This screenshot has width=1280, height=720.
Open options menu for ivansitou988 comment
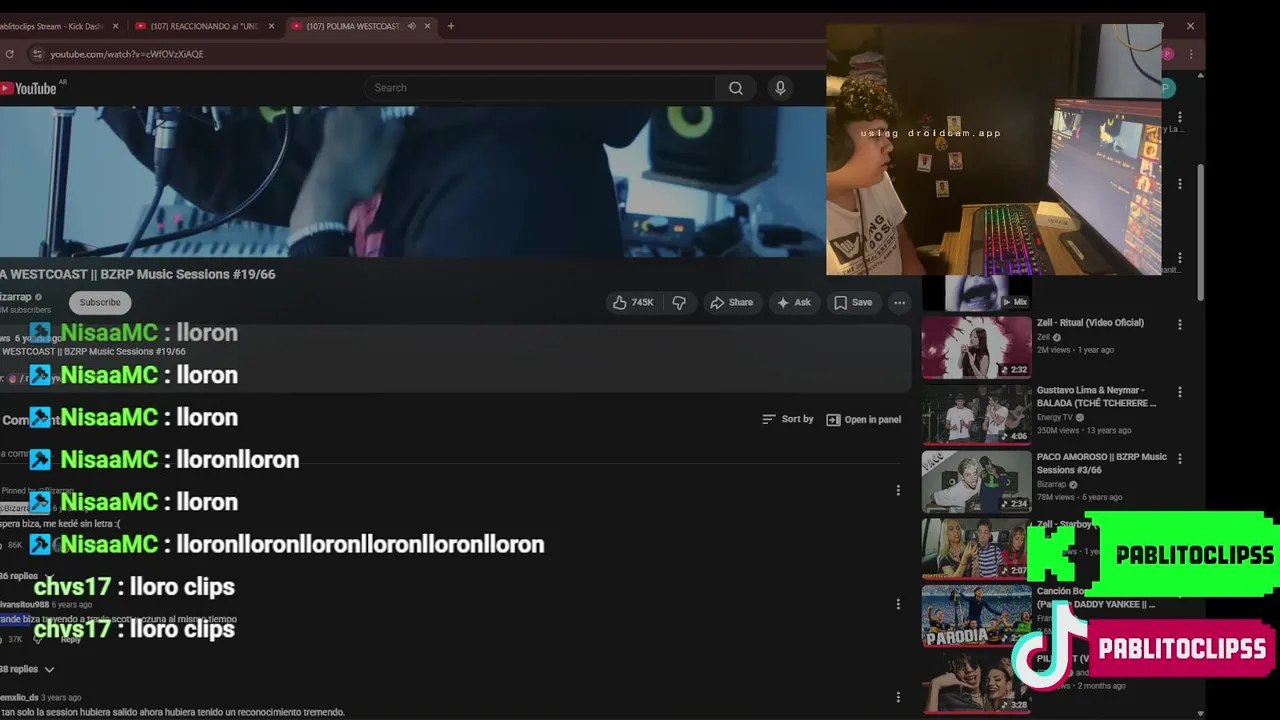click(898, 604)
